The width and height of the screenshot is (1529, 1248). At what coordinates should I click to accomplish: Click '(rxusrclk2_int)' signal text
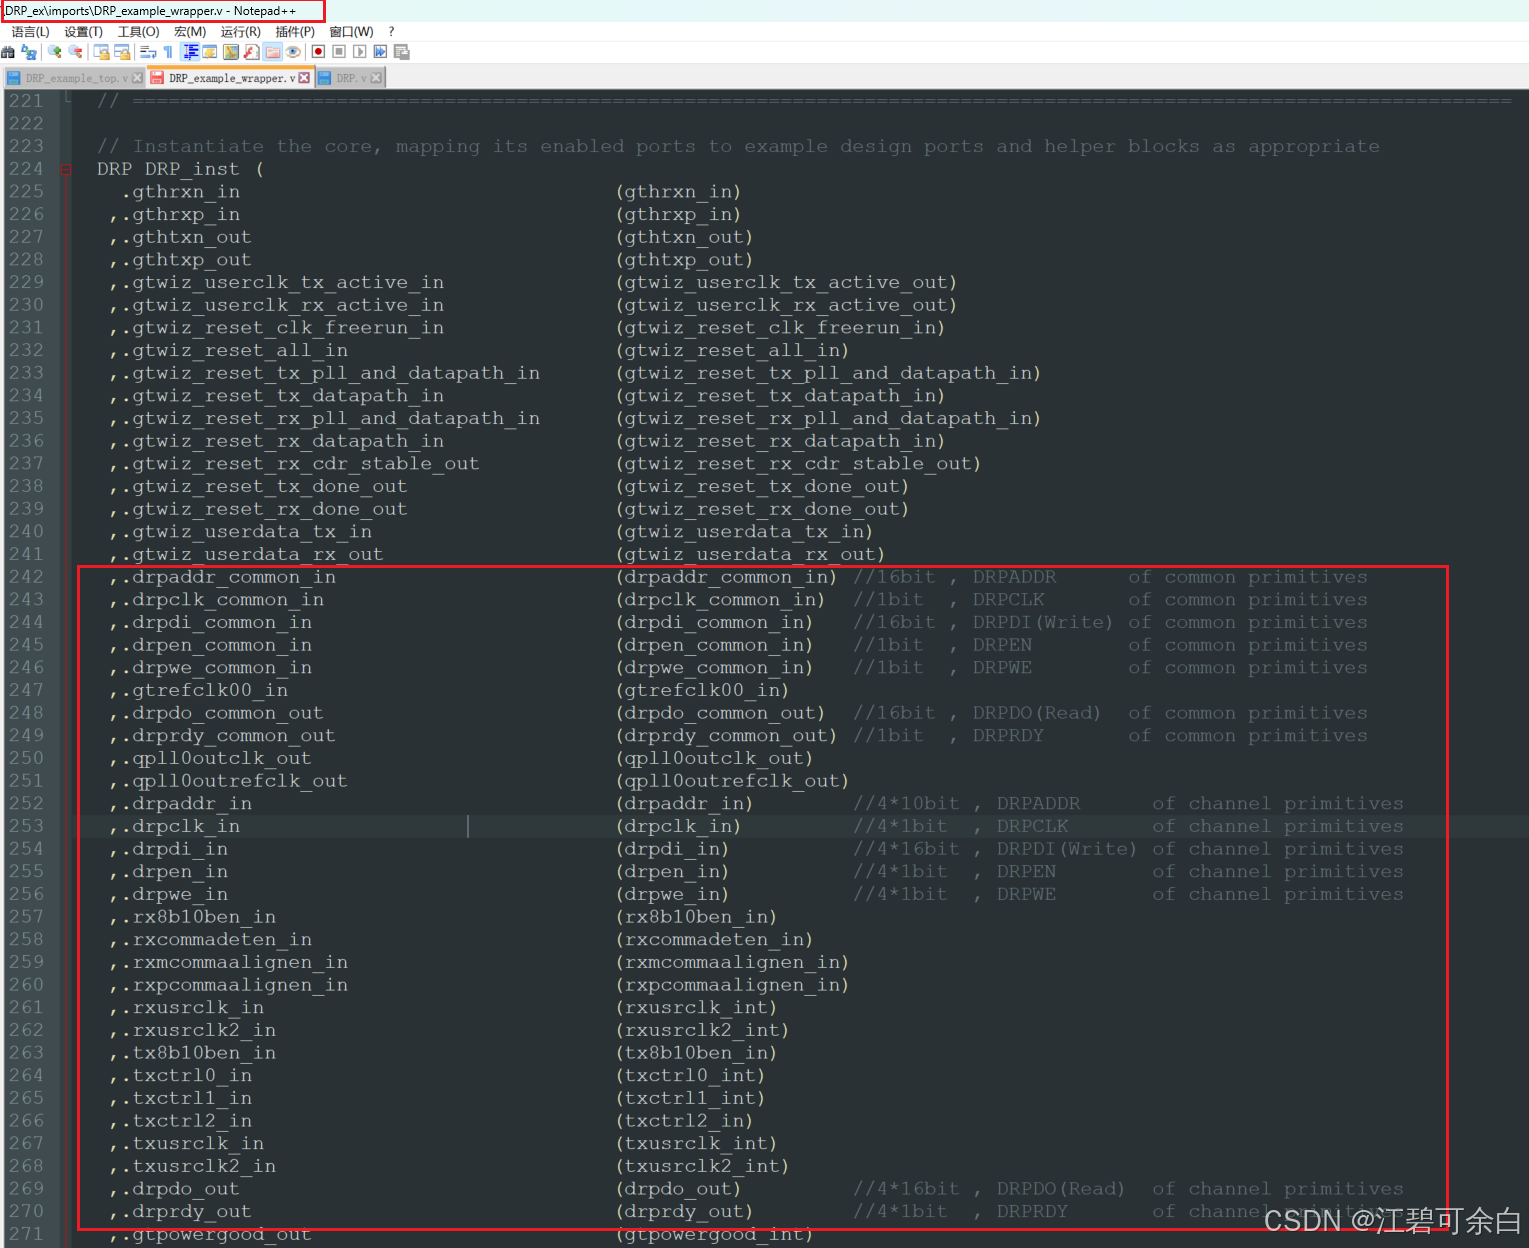(x=702, y=1030)
